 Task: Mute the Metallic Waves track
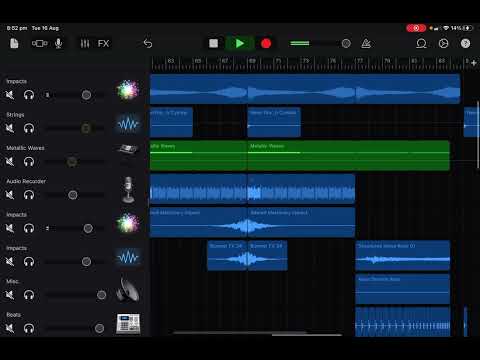[10, 162]
